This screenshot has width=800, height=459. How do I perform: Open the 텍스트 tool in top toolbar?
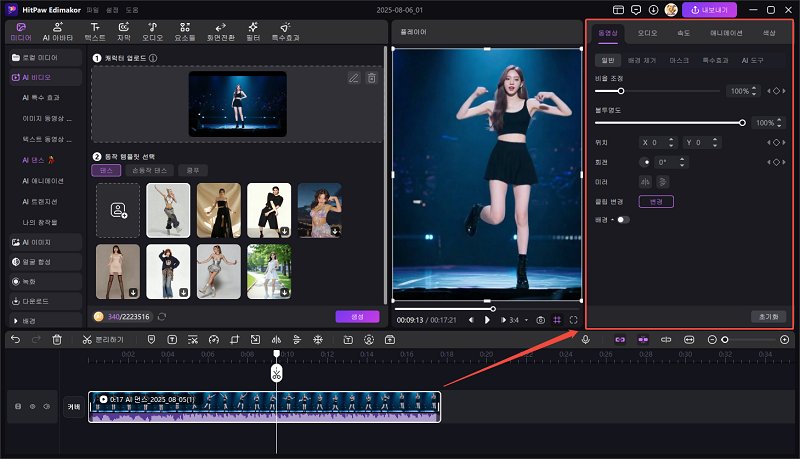[x=95, y=32]
